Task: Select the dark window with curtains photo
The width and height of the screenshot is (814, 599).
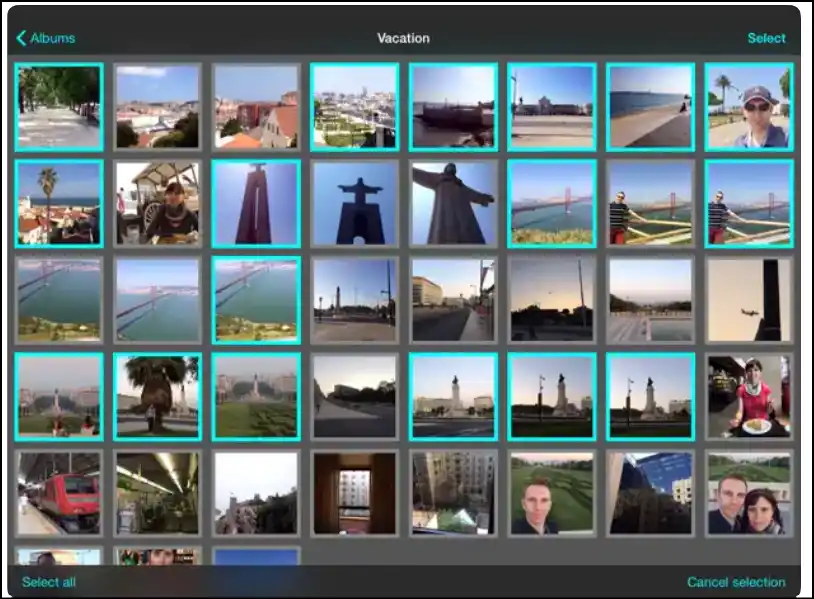Action: tap(355, 494)
